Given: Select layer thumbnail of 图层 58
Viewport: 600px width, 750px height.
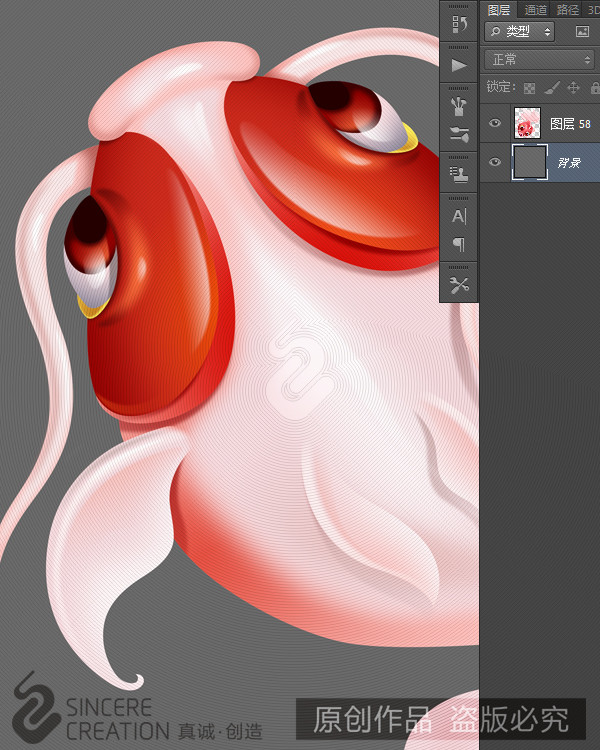Looking at the screenshot, I should 527,123.
